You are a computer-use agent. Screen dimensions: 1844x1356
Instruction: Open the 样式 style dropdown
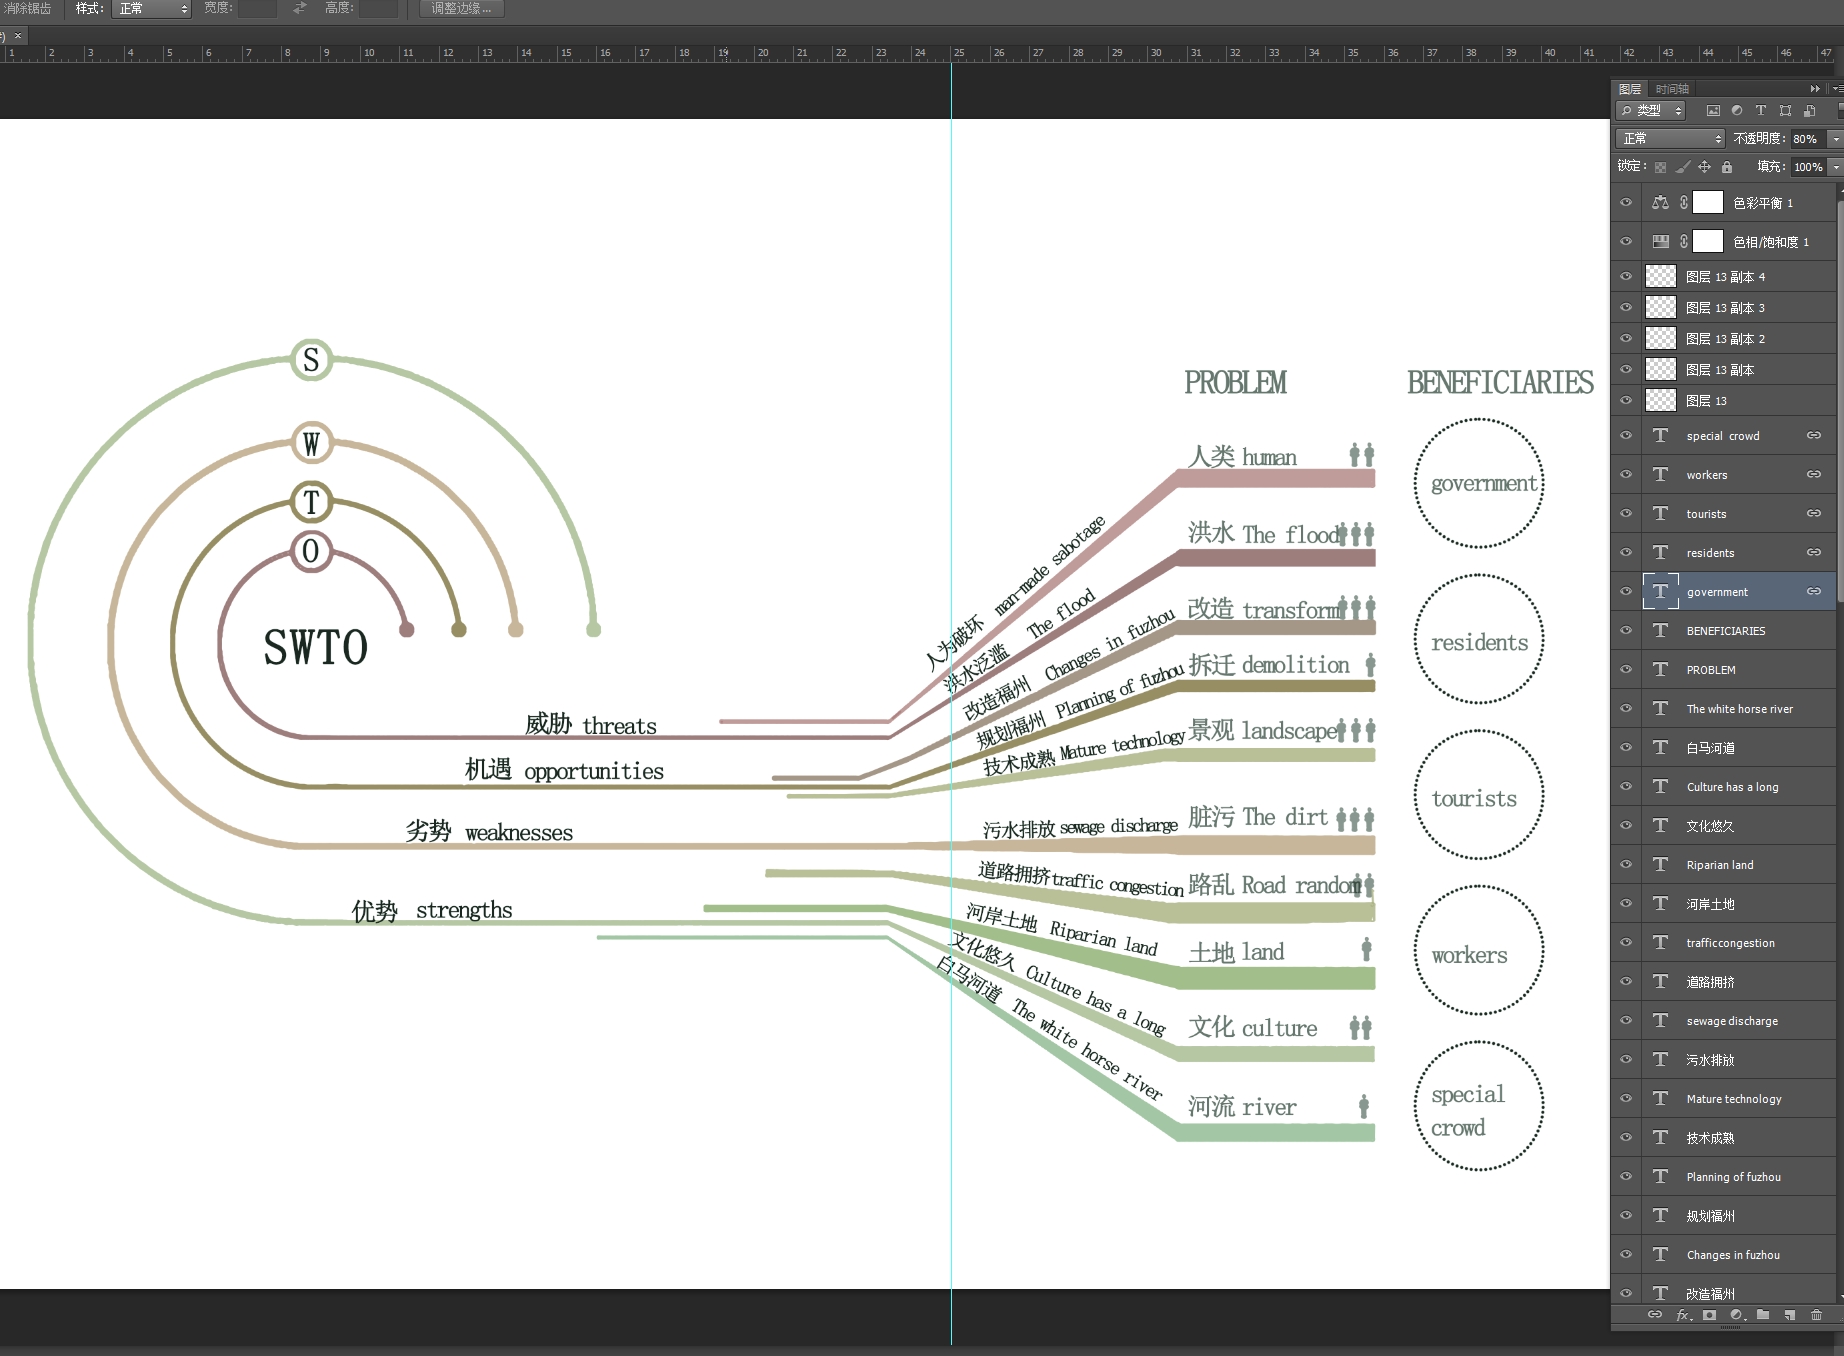tap(151, 8)
